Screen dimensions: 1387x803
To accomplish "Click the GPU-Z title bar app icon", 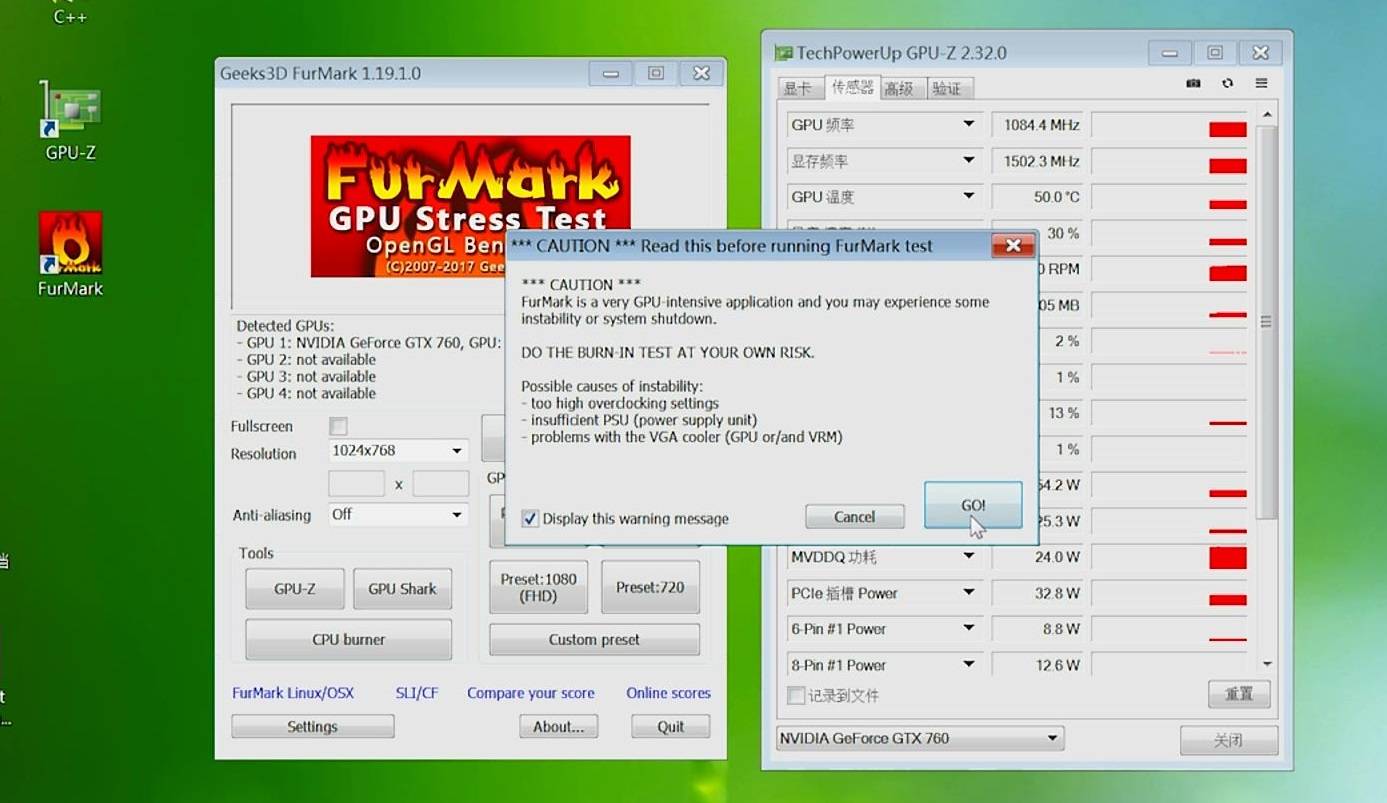I will 784,53.
